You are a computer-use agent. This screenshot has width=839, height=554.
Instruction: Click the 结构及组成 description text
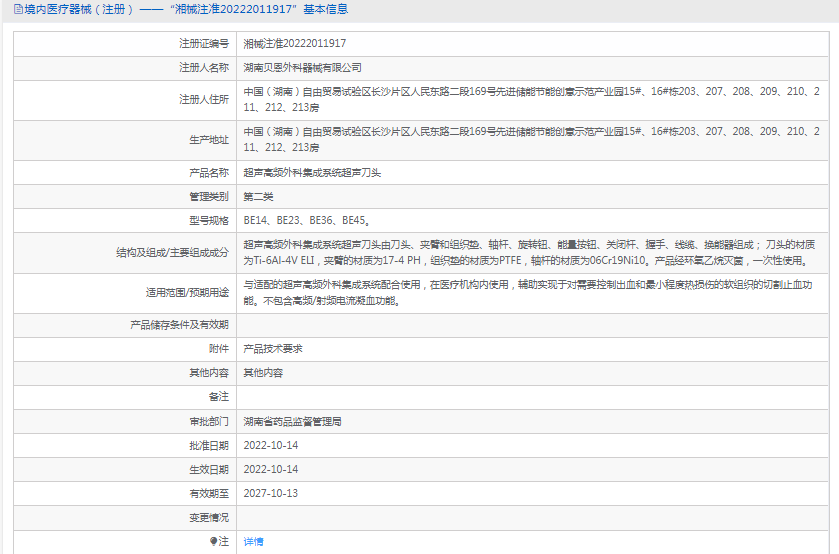point(529,253)
